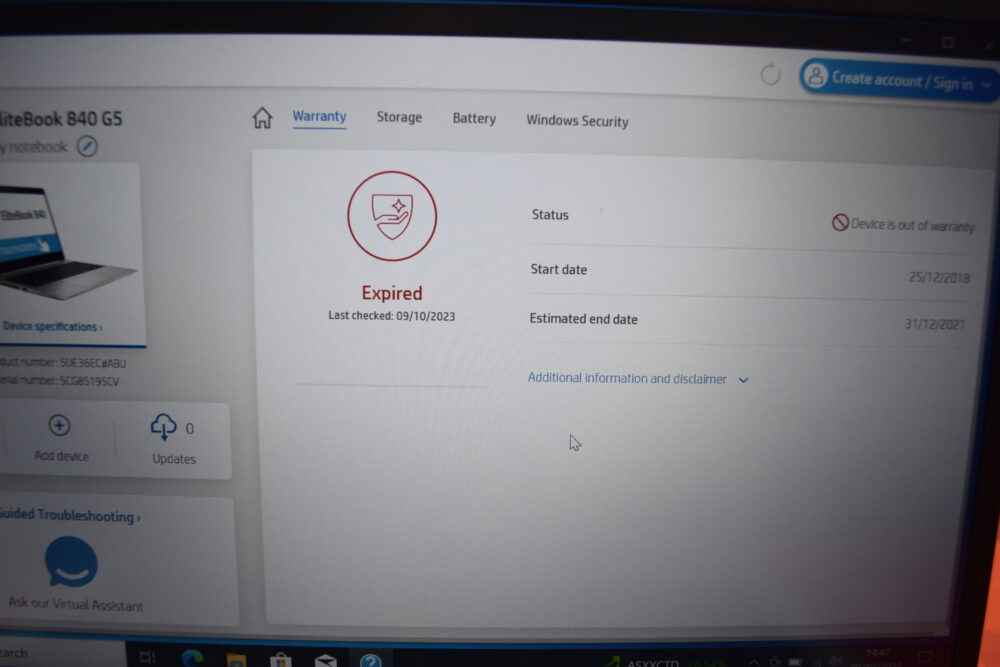Click HP Support Assistant taskbar icon
The image size is (1000, 667).
[x=371, y=660]
